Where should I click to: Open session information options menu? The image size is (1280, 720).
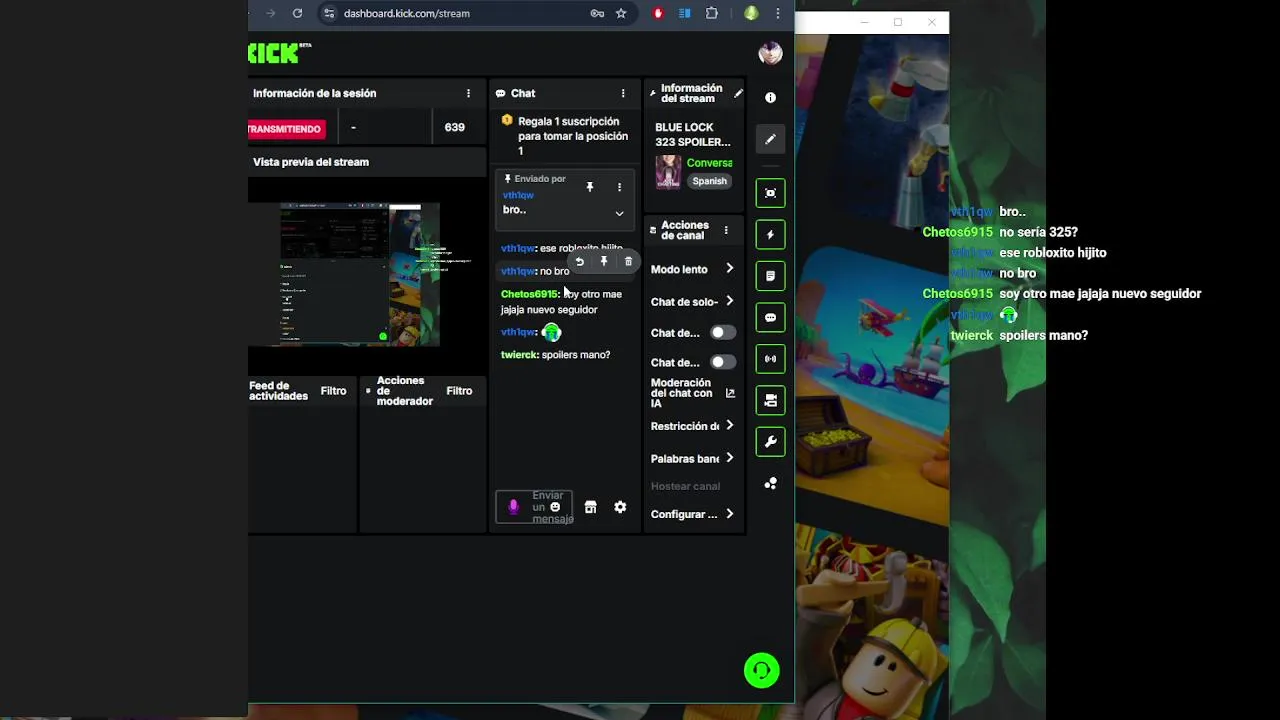[468, 93]
